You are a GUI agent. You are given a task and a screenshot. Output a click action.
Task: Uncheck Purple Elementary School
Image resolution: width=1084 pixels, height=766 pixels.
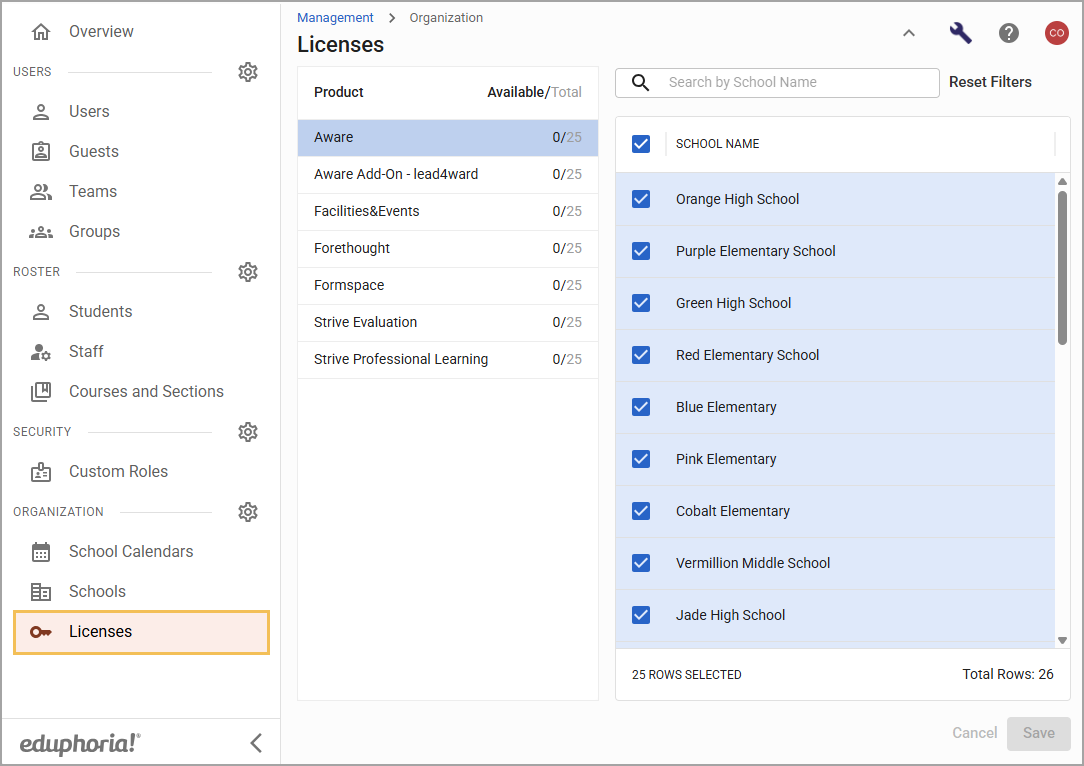[x=641, y=251]
